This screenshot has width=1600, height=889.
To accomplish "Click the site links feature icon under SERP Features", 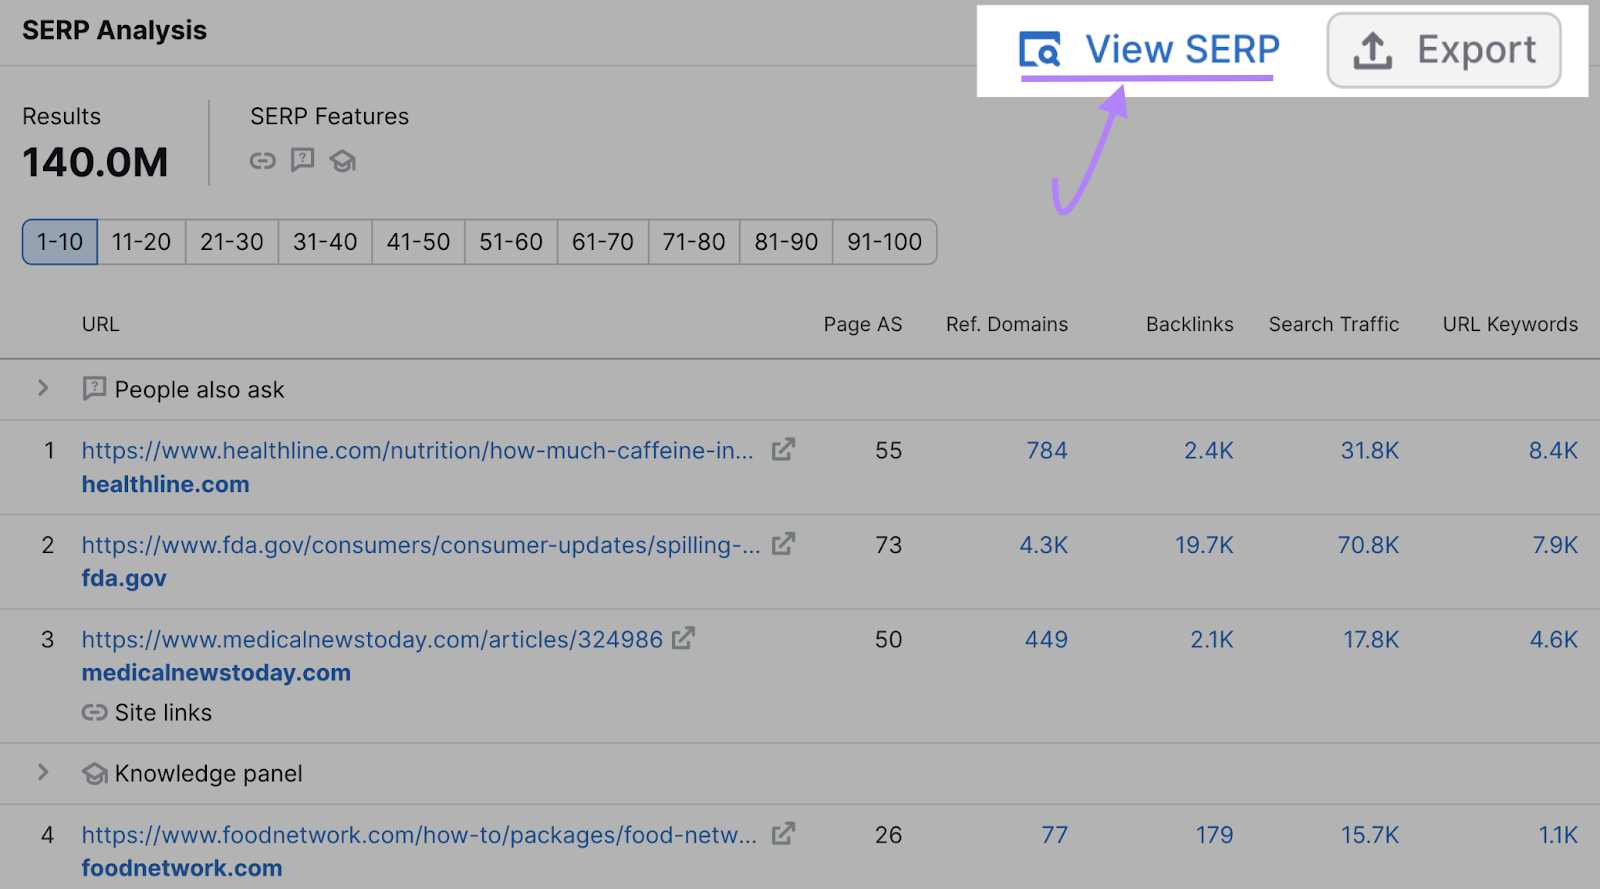I will click(x=262, y=161).
